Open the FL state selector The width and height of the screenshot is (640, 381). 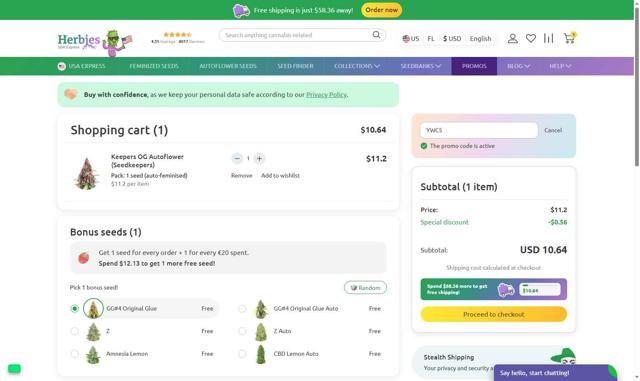tap(431, 38)
